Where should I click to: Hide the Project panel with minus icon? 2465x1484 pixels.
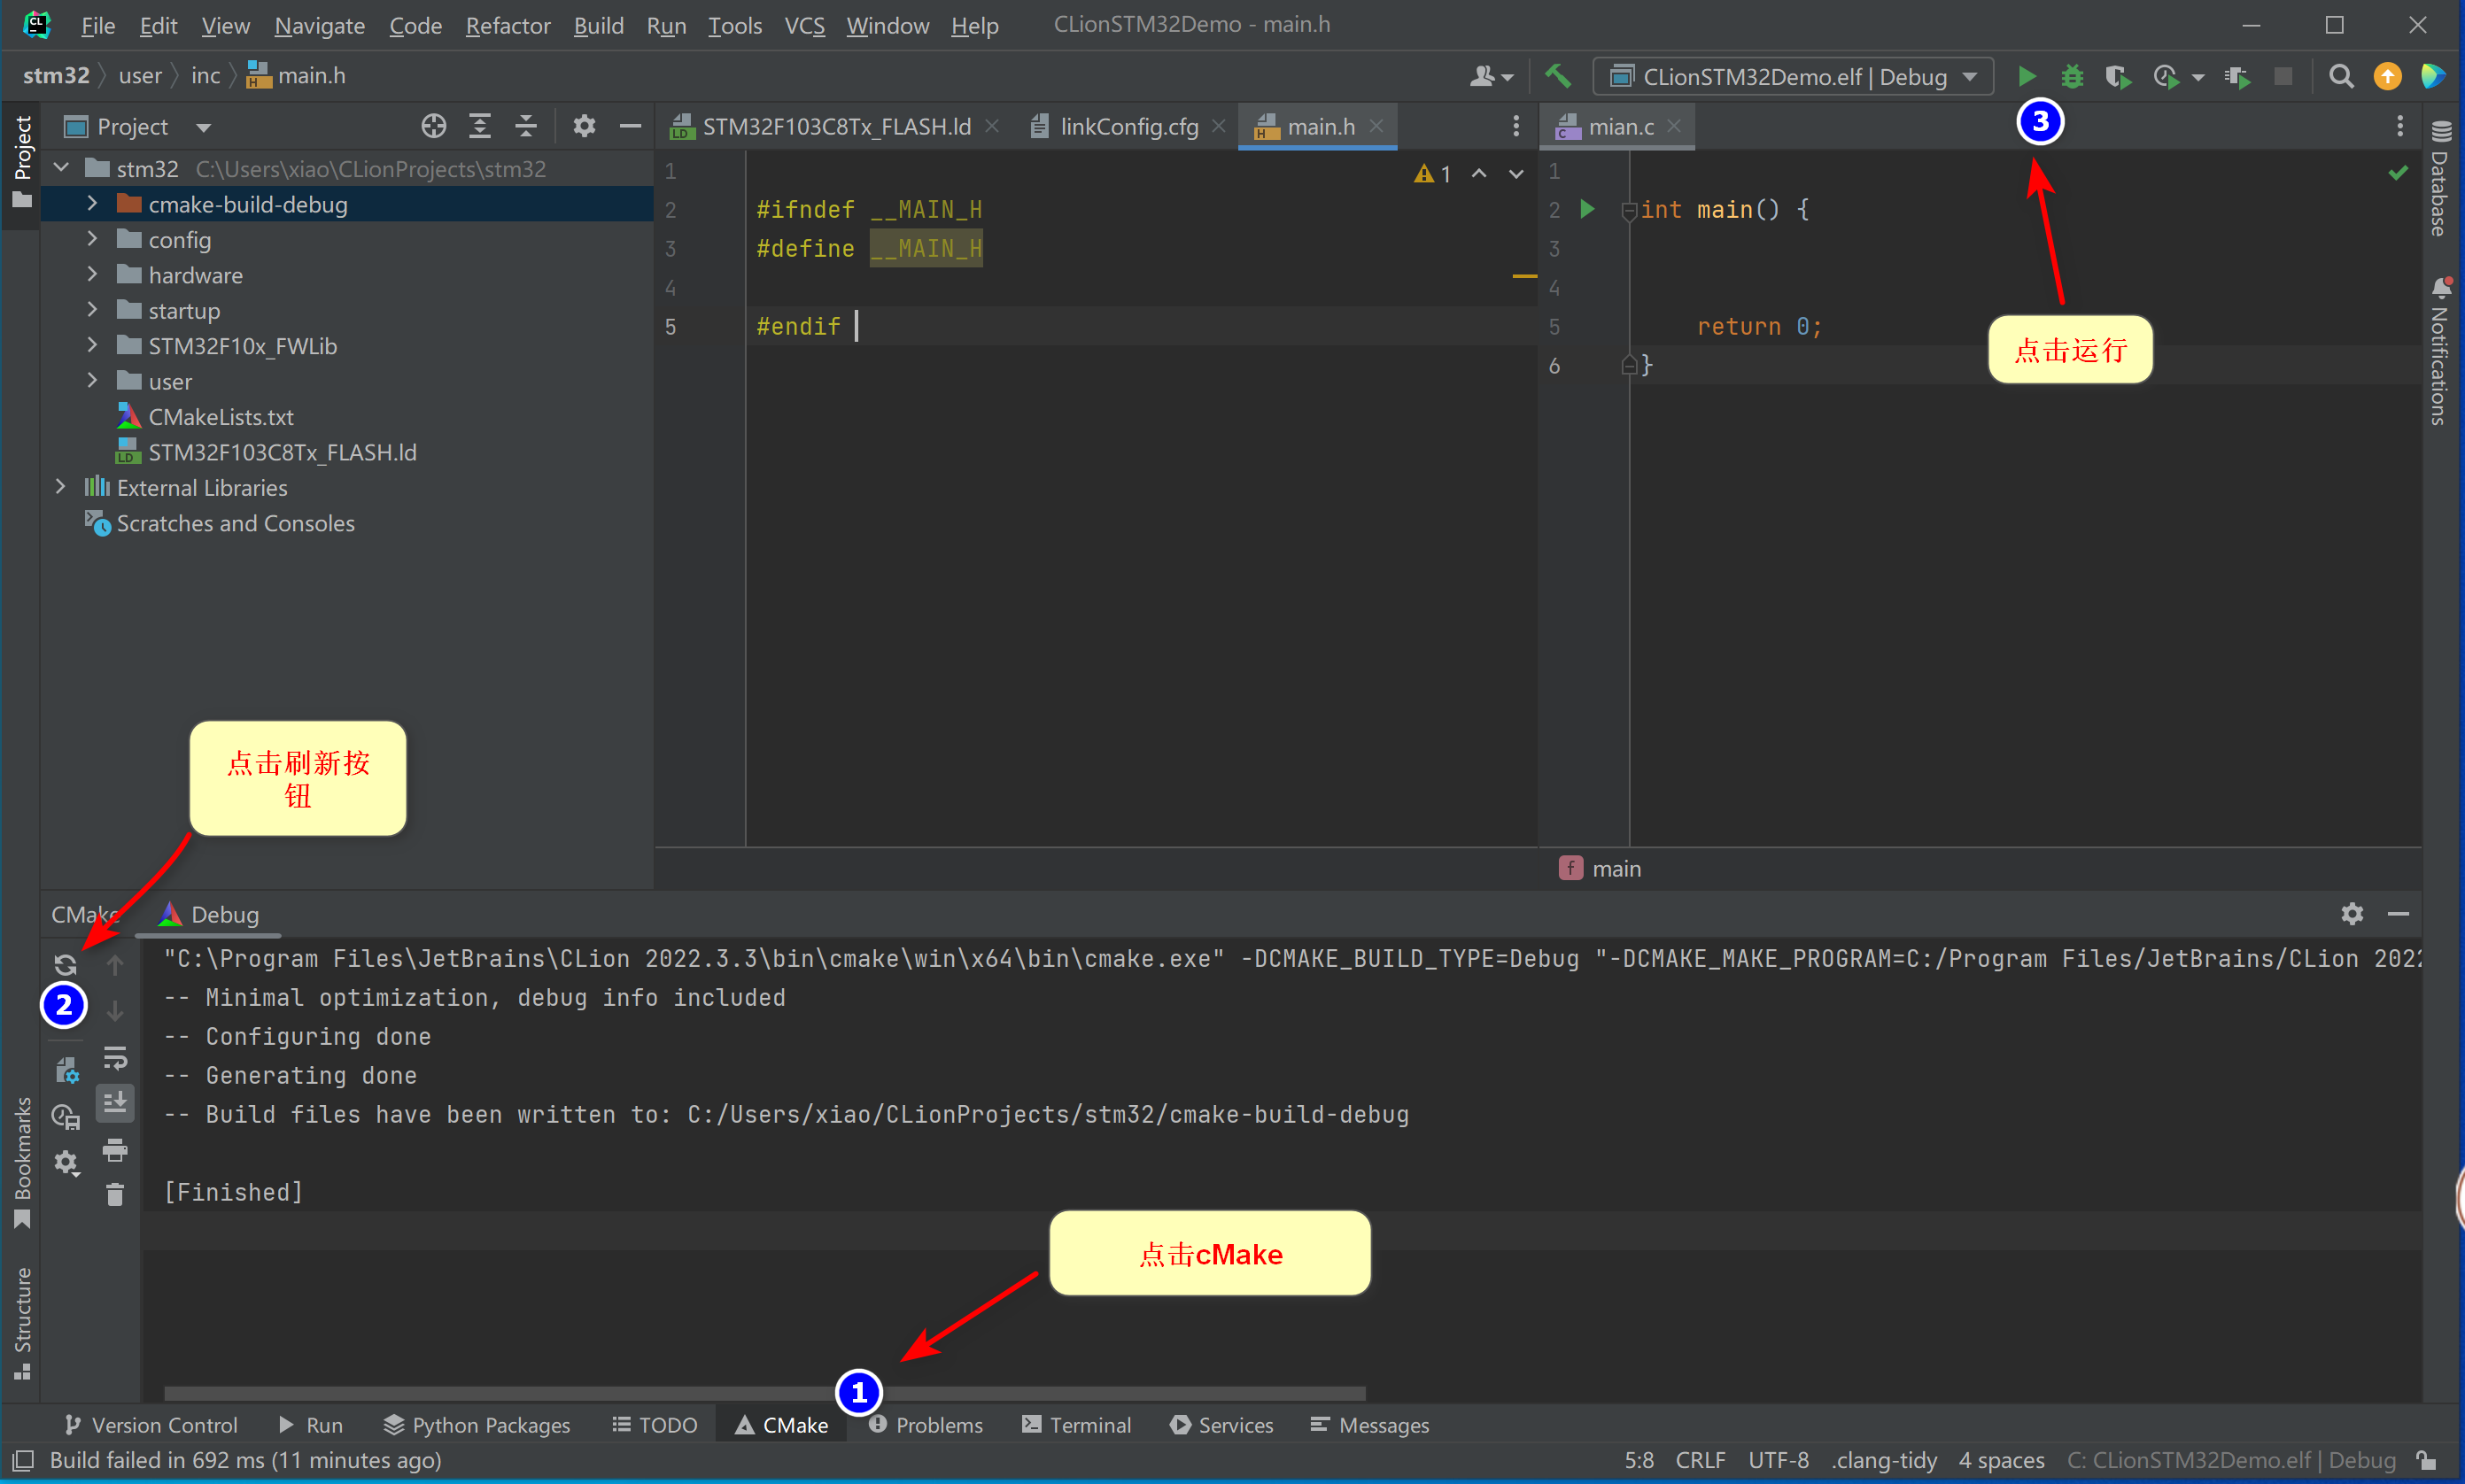tap(630, 126)
